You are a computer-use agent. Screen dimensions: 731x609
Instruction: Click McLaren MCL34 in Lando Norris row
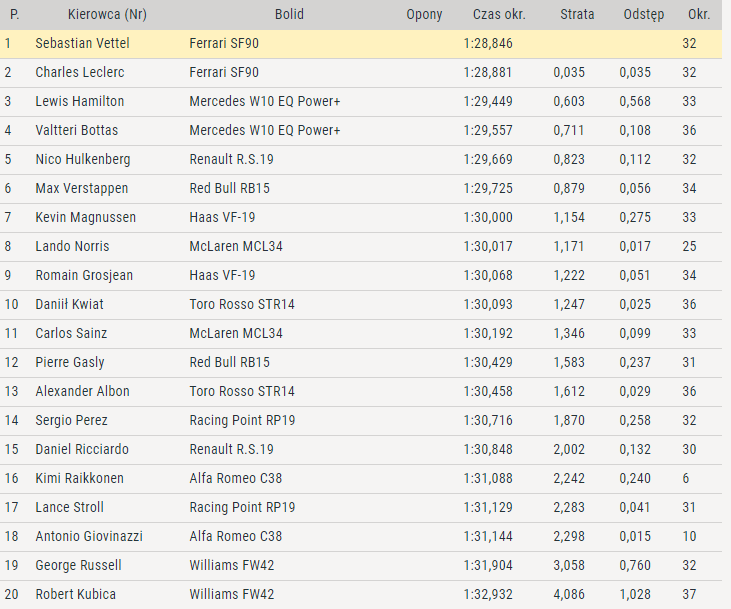[236, 247]
